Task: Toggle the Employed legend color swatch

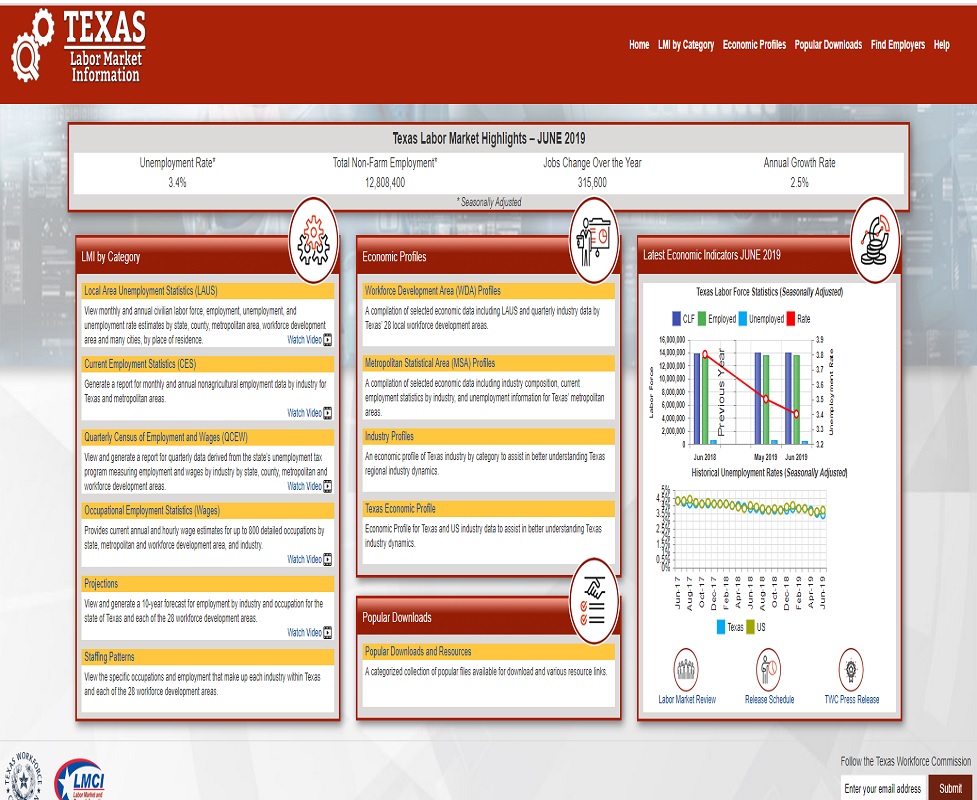Action: pyautogui.click(x=702, y=319)
